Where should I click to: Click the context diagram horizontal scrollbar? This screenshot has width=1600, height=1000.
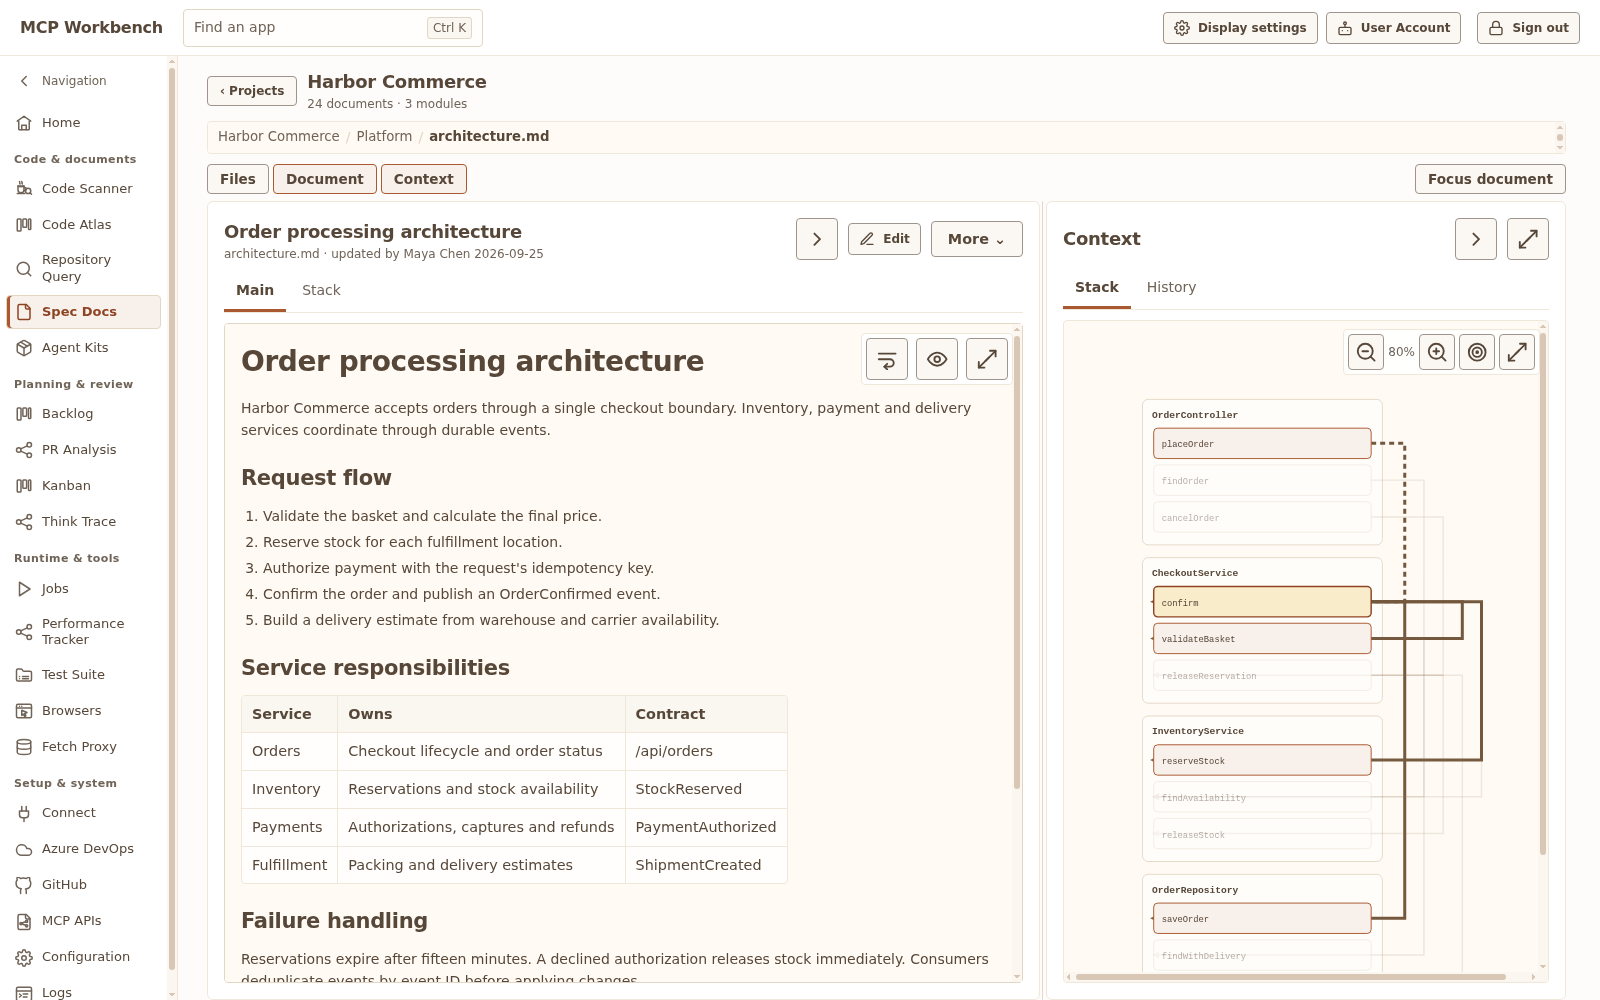1291,977
